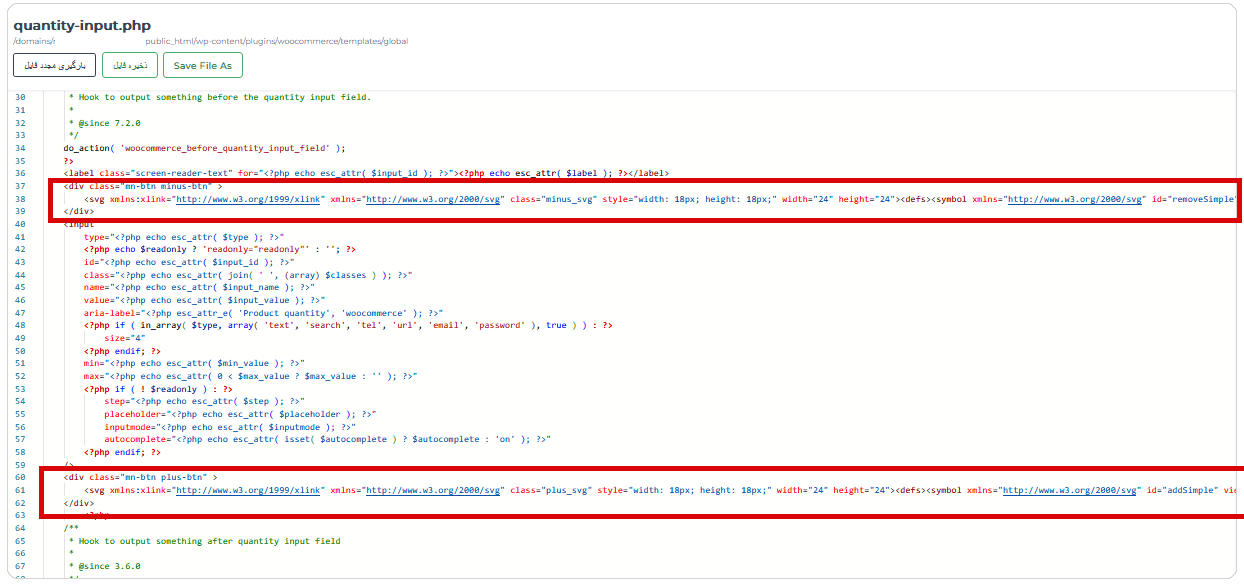Click line number 30 in the gutter

coord(20,97)
